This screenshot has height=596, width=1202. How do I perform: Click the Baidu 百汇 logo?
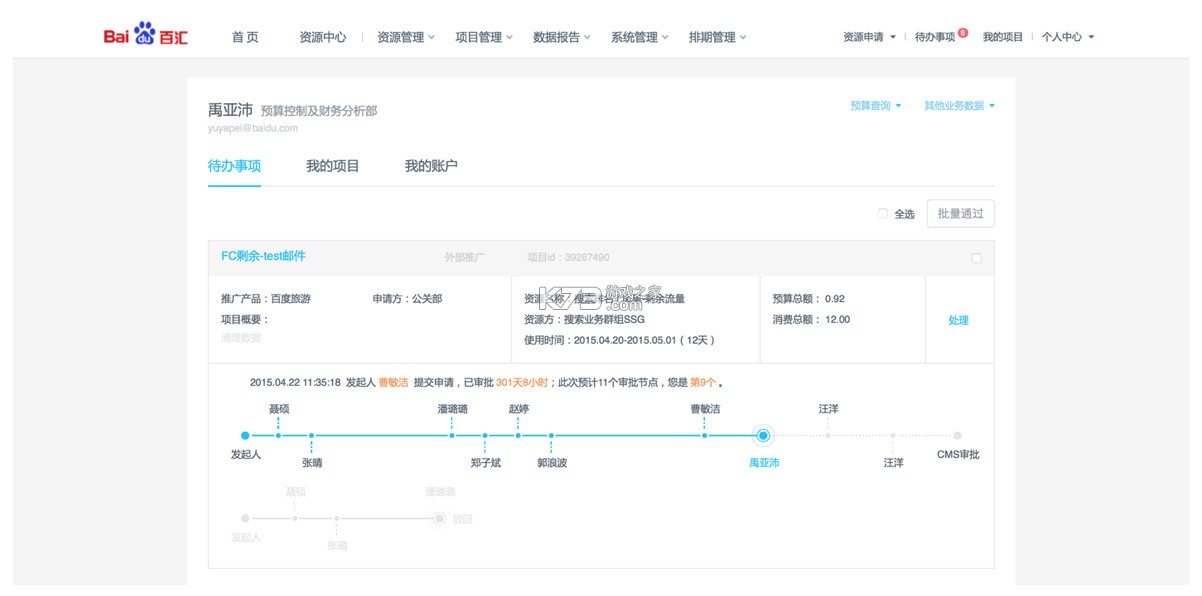[x=146, y=36]
